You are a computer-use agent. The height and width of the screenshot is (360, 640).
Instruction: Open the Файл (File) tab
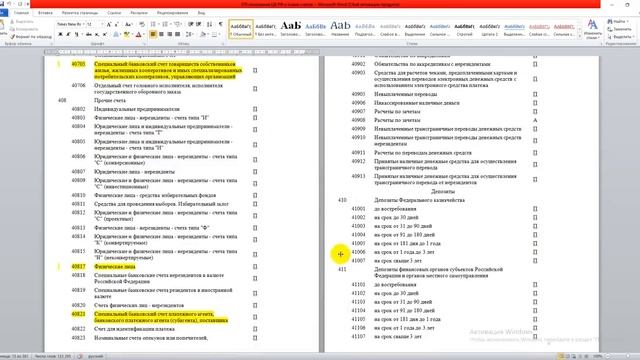pos(3,13)
